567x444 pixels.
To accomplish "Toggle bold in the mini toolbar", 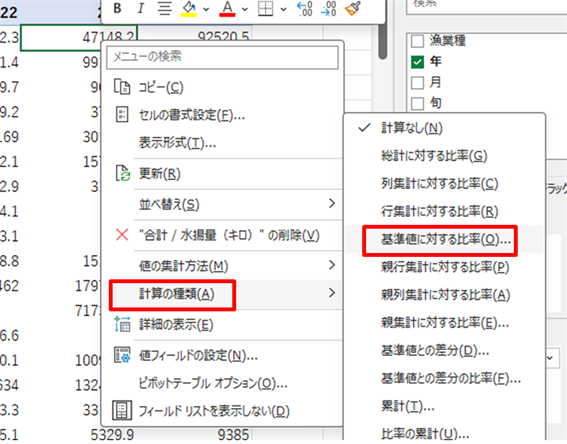I will 117,8.
